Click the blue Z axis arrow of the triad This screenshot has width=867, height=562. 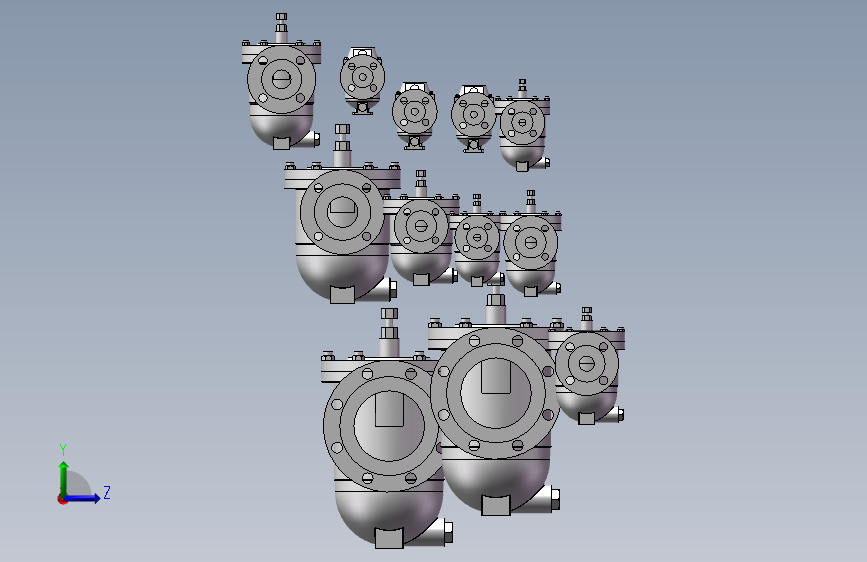coord(82,498)
